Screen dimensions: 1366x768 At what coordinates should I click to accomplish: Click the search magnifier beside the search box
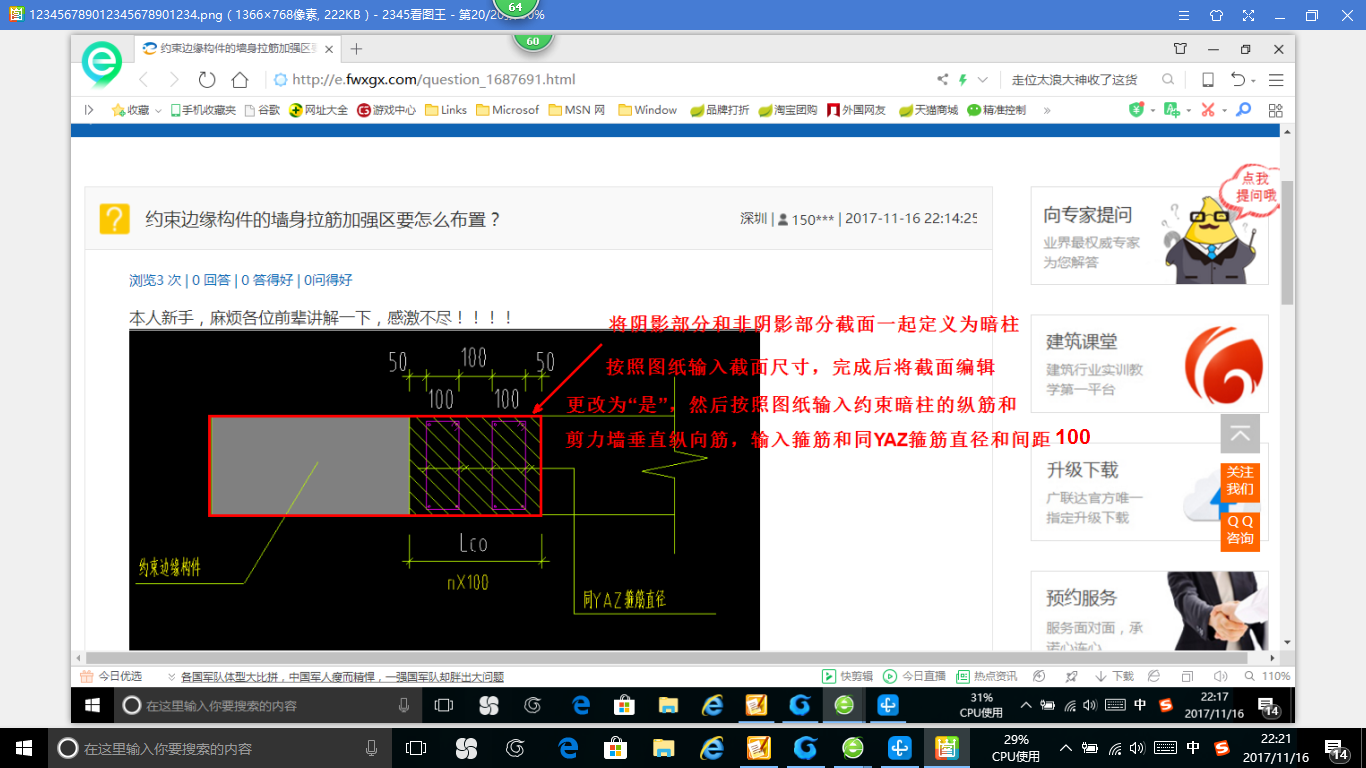1168,80
